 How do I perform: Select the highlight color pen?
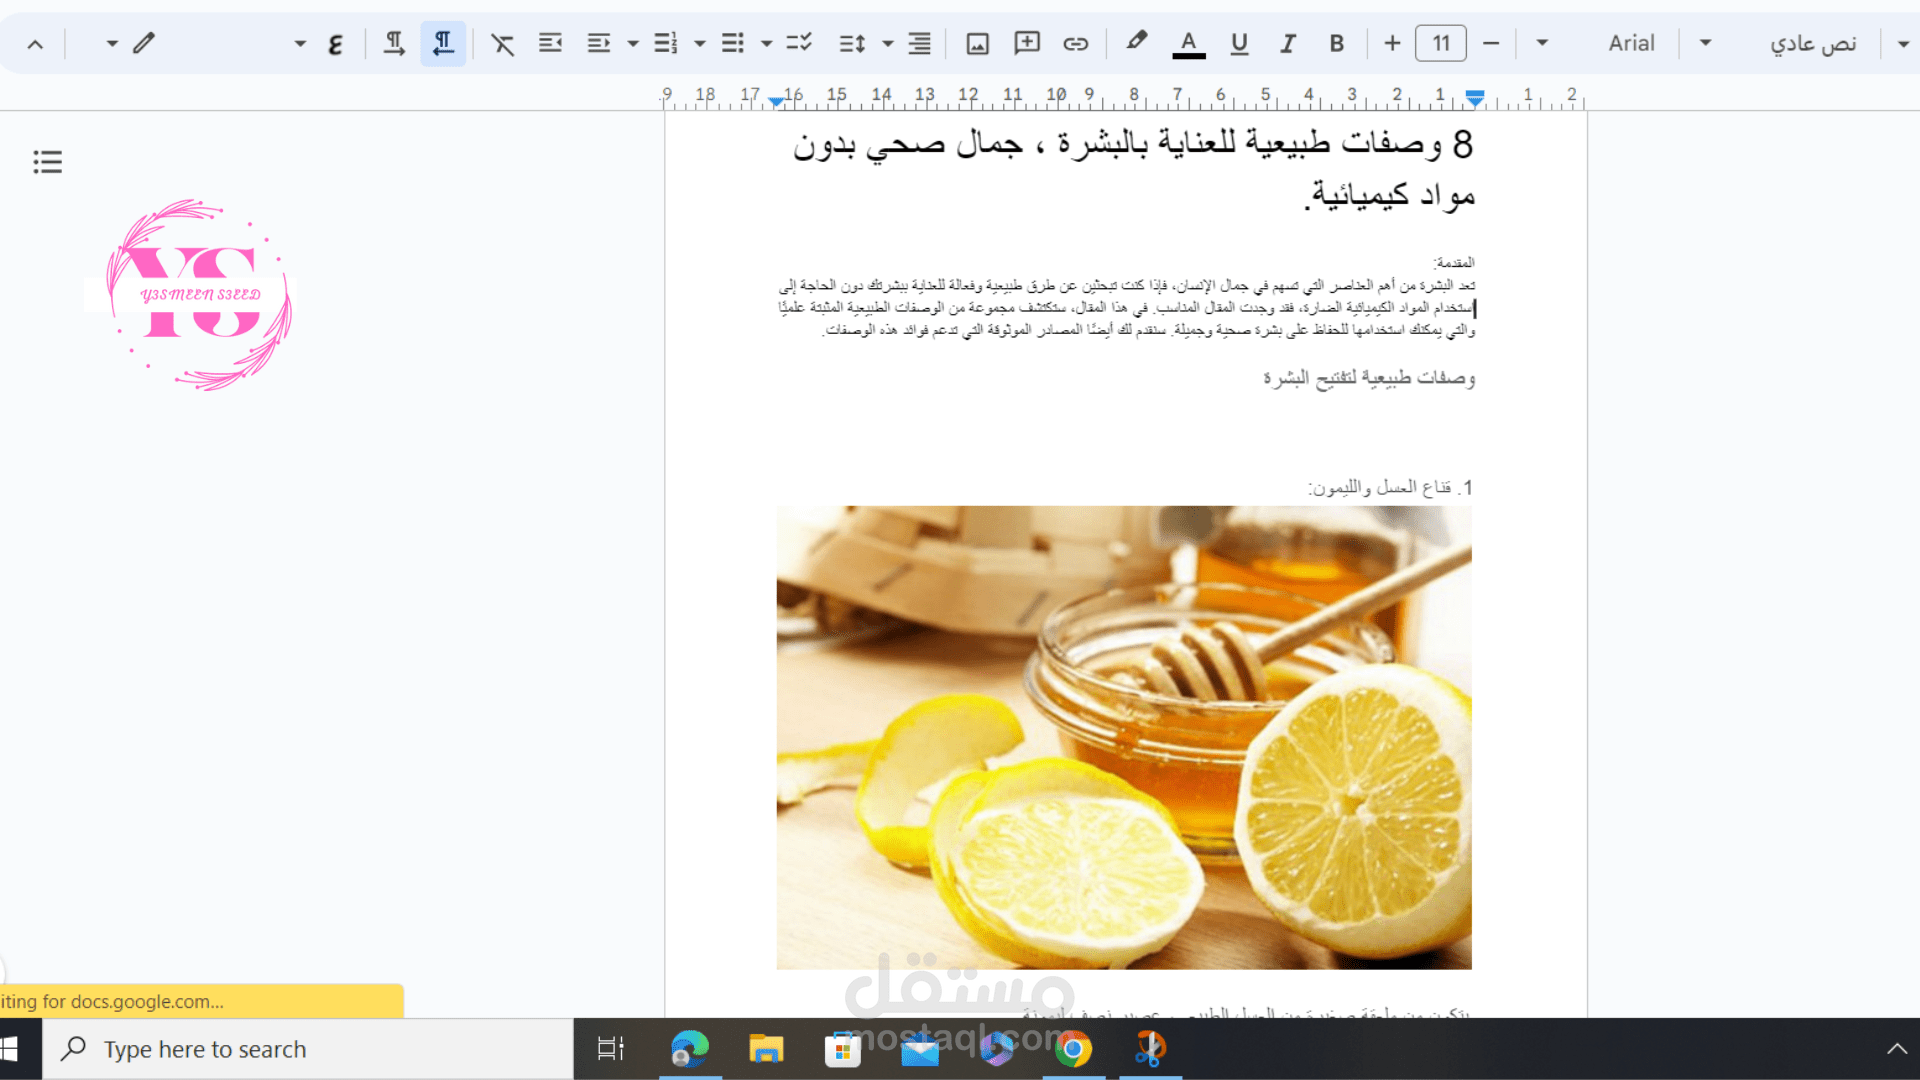(1136, 41)
